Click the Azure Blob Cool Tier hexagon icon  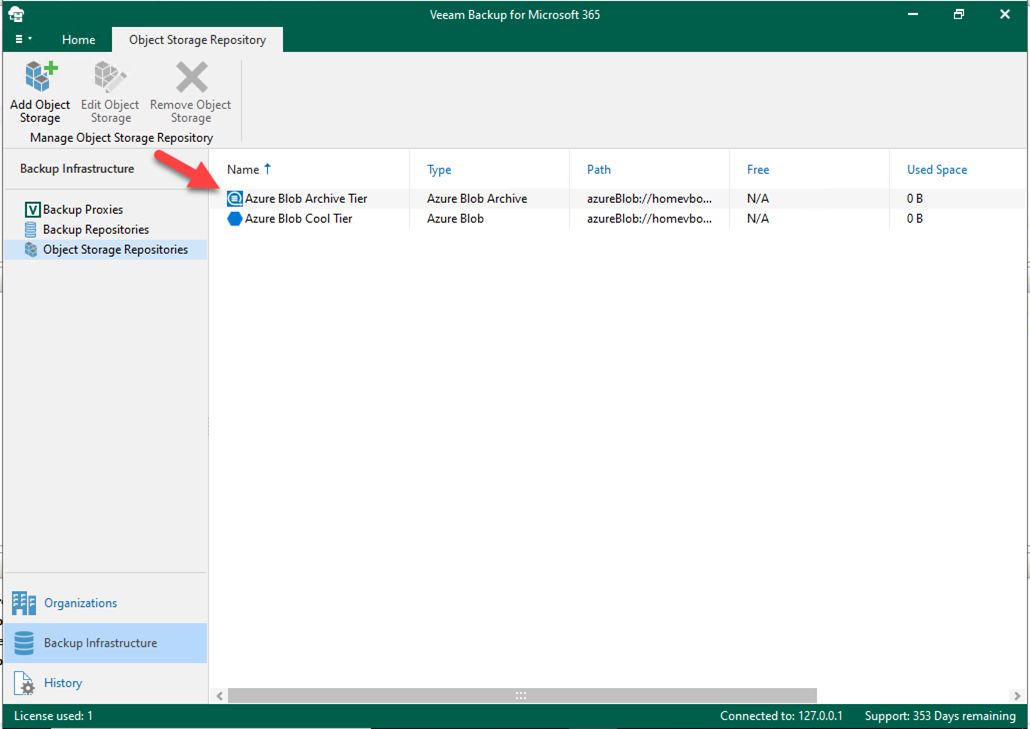pos(235,219)
